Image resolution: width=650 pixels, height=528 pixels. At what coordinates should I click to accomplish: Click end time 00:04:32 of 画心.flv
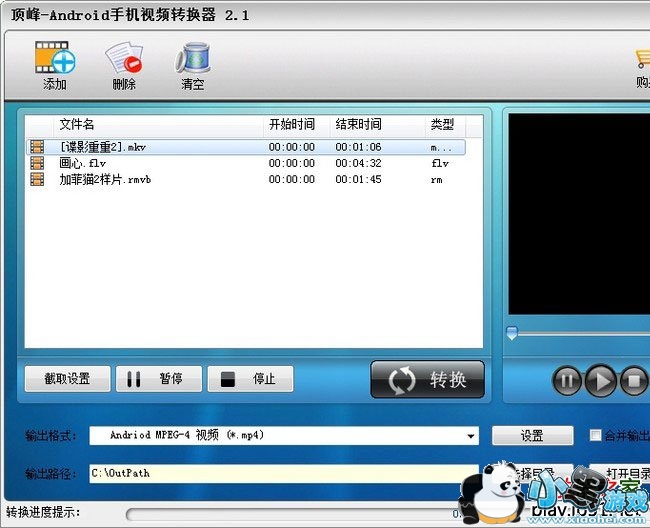(x=359, y=163)
